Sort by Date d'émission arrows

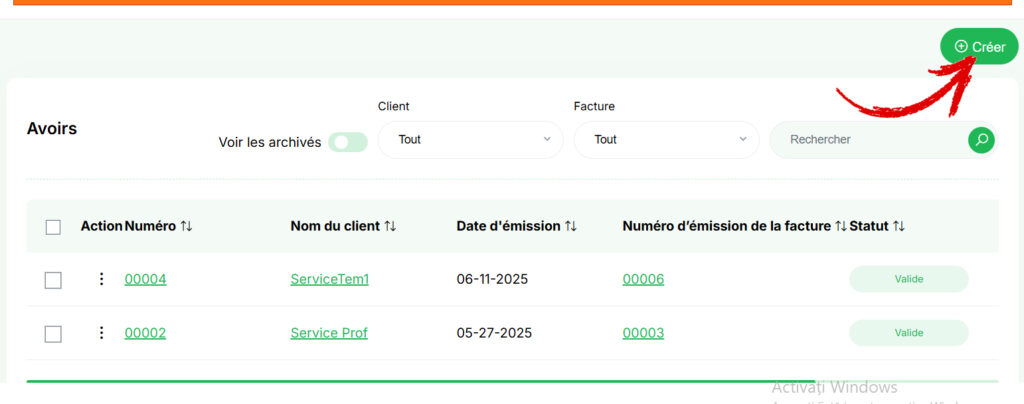click(571, 226)
